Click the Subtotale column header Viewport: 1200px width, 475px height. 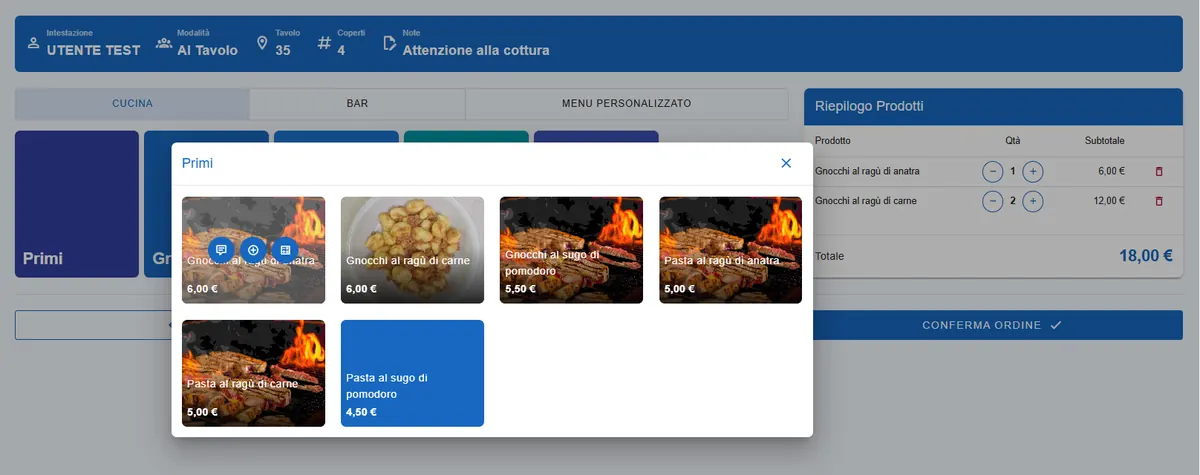(x=1105, y=141)
